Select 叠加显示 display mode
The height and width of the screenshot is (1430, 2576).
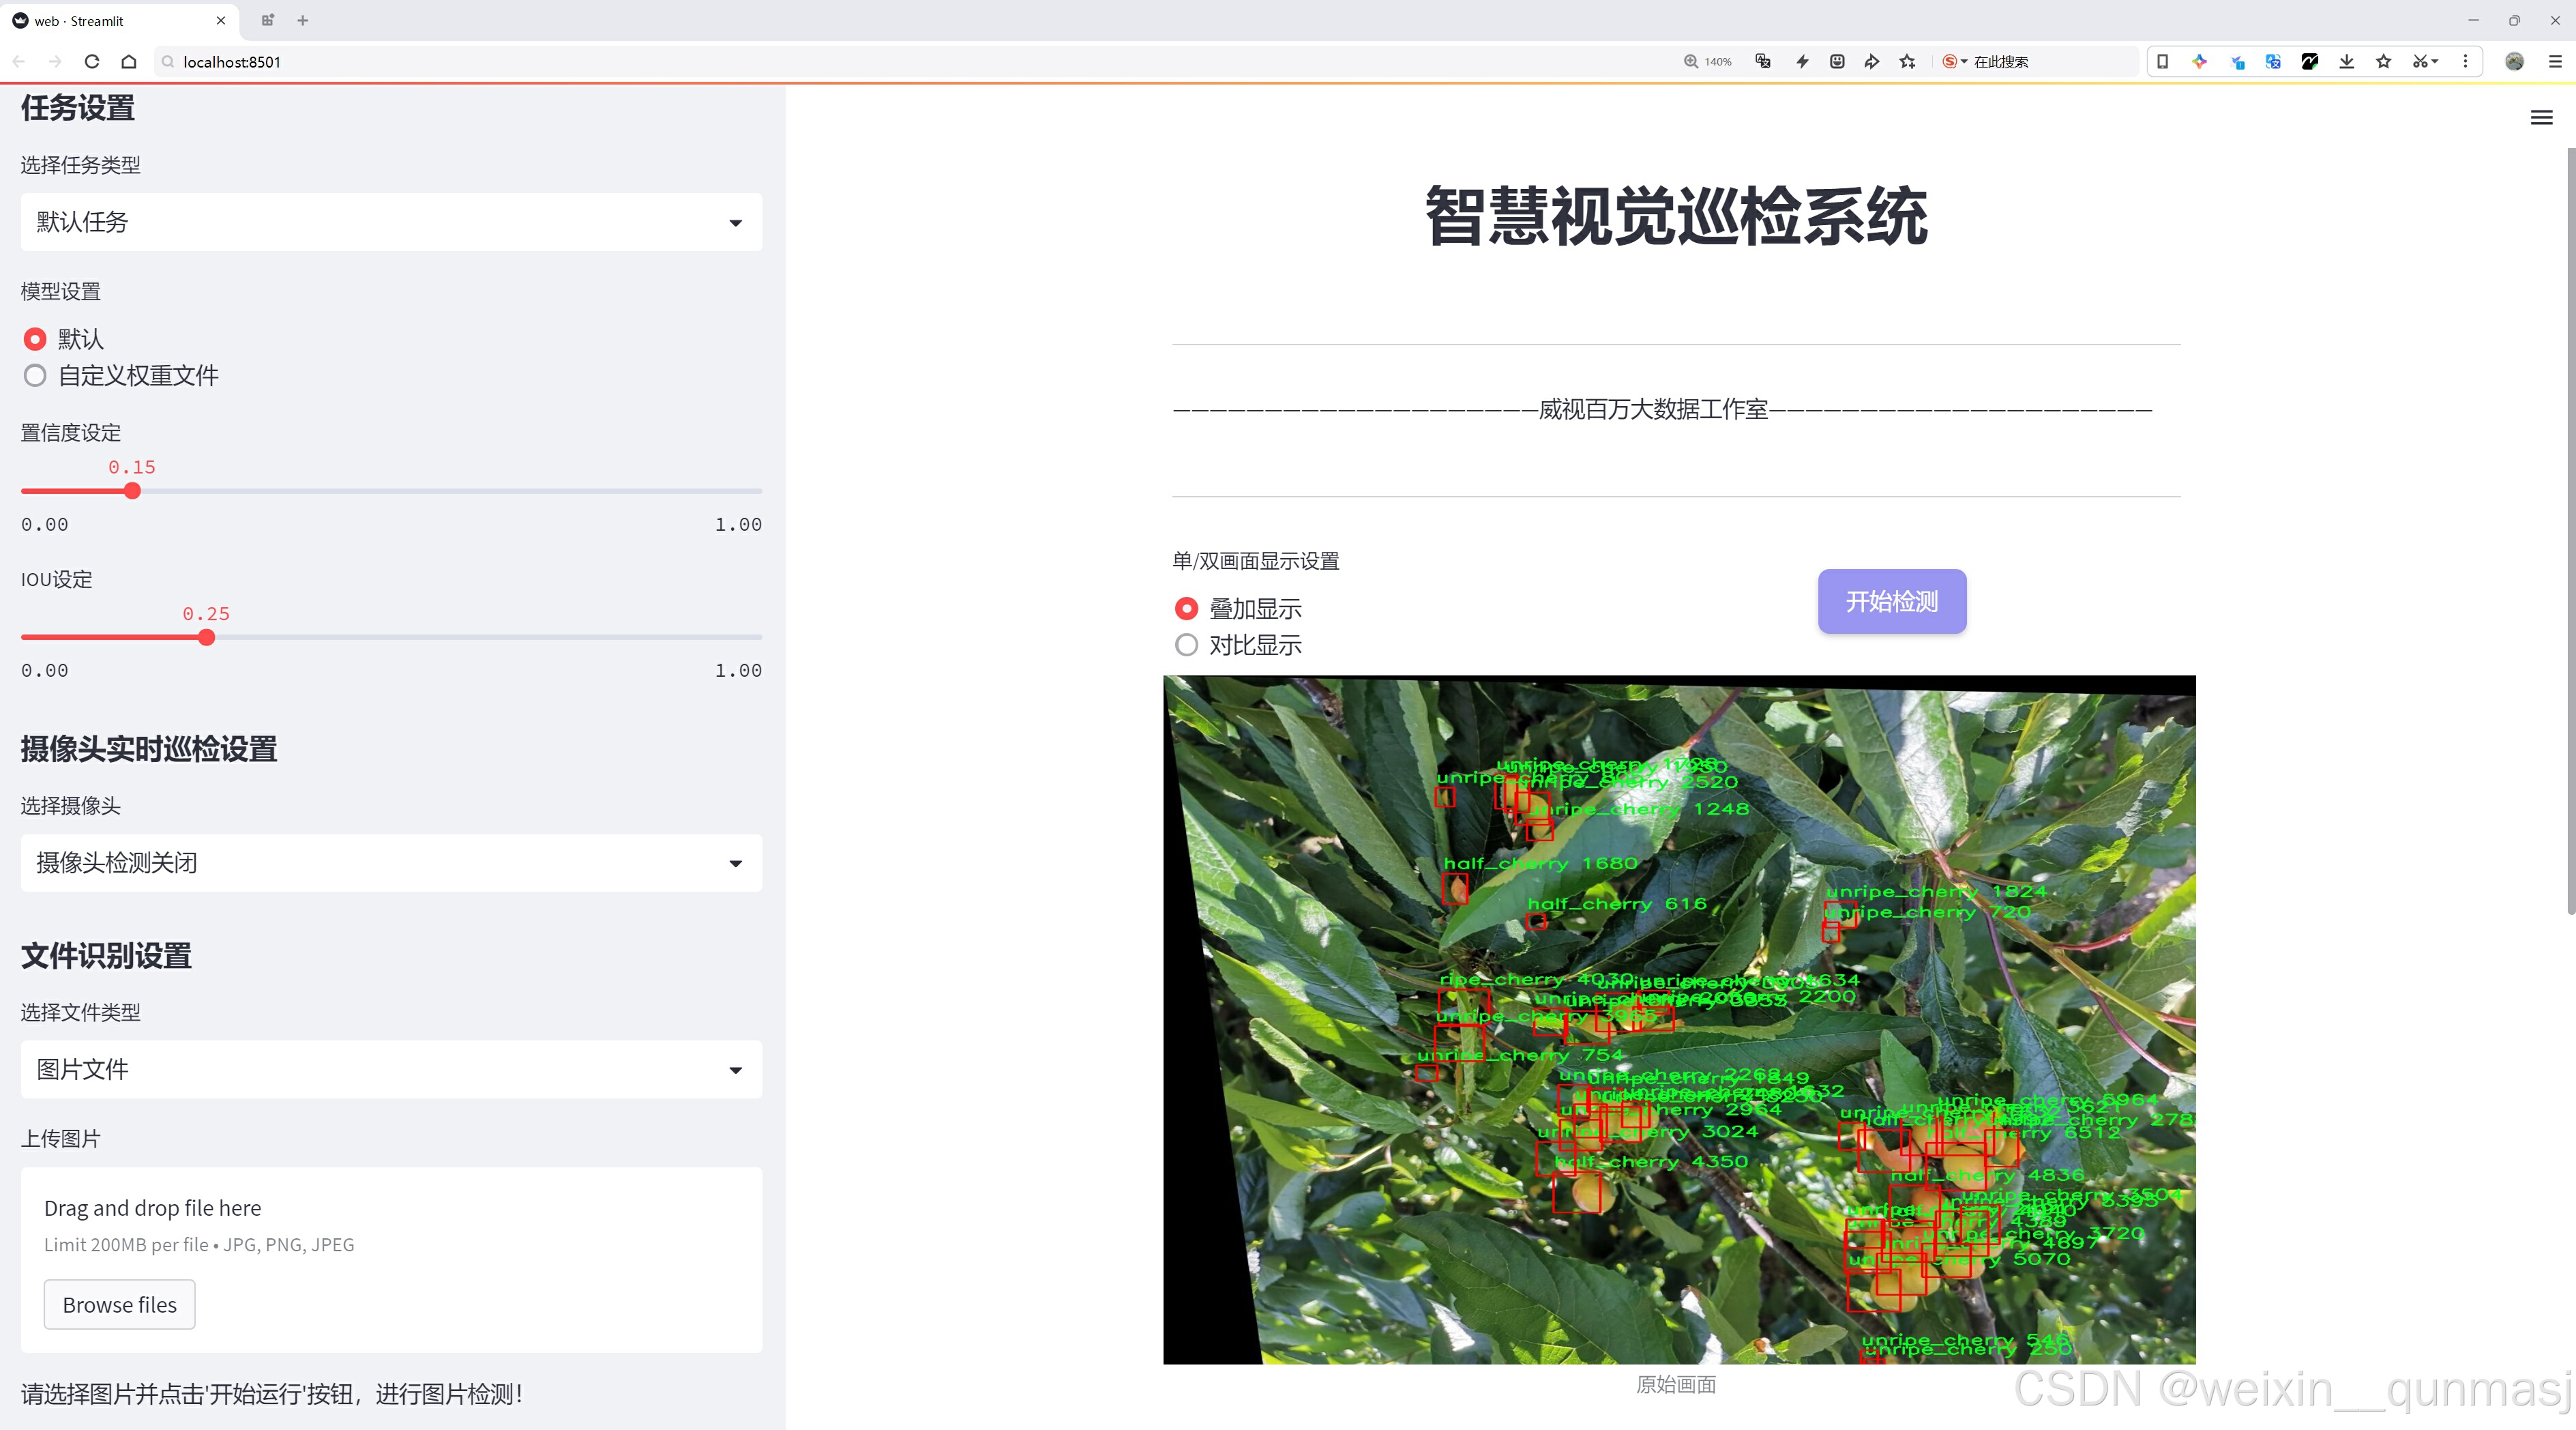[1186, 609]
